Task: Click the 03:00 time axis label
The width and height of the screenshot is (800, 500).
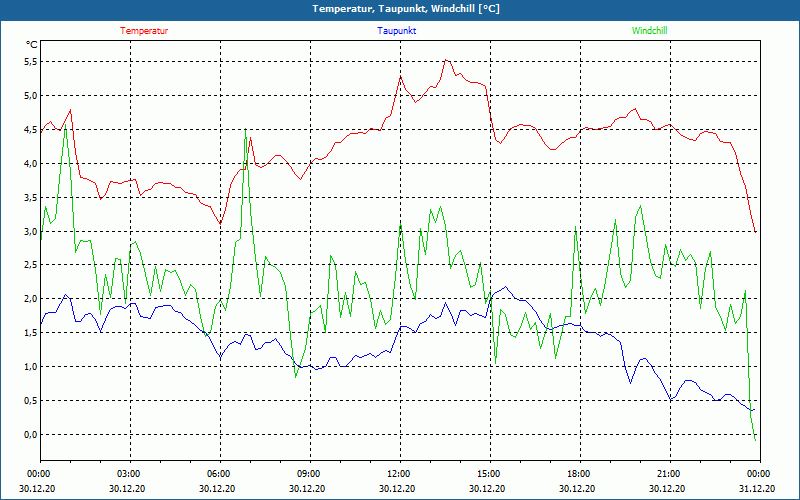Action: [x=128, y=474]
